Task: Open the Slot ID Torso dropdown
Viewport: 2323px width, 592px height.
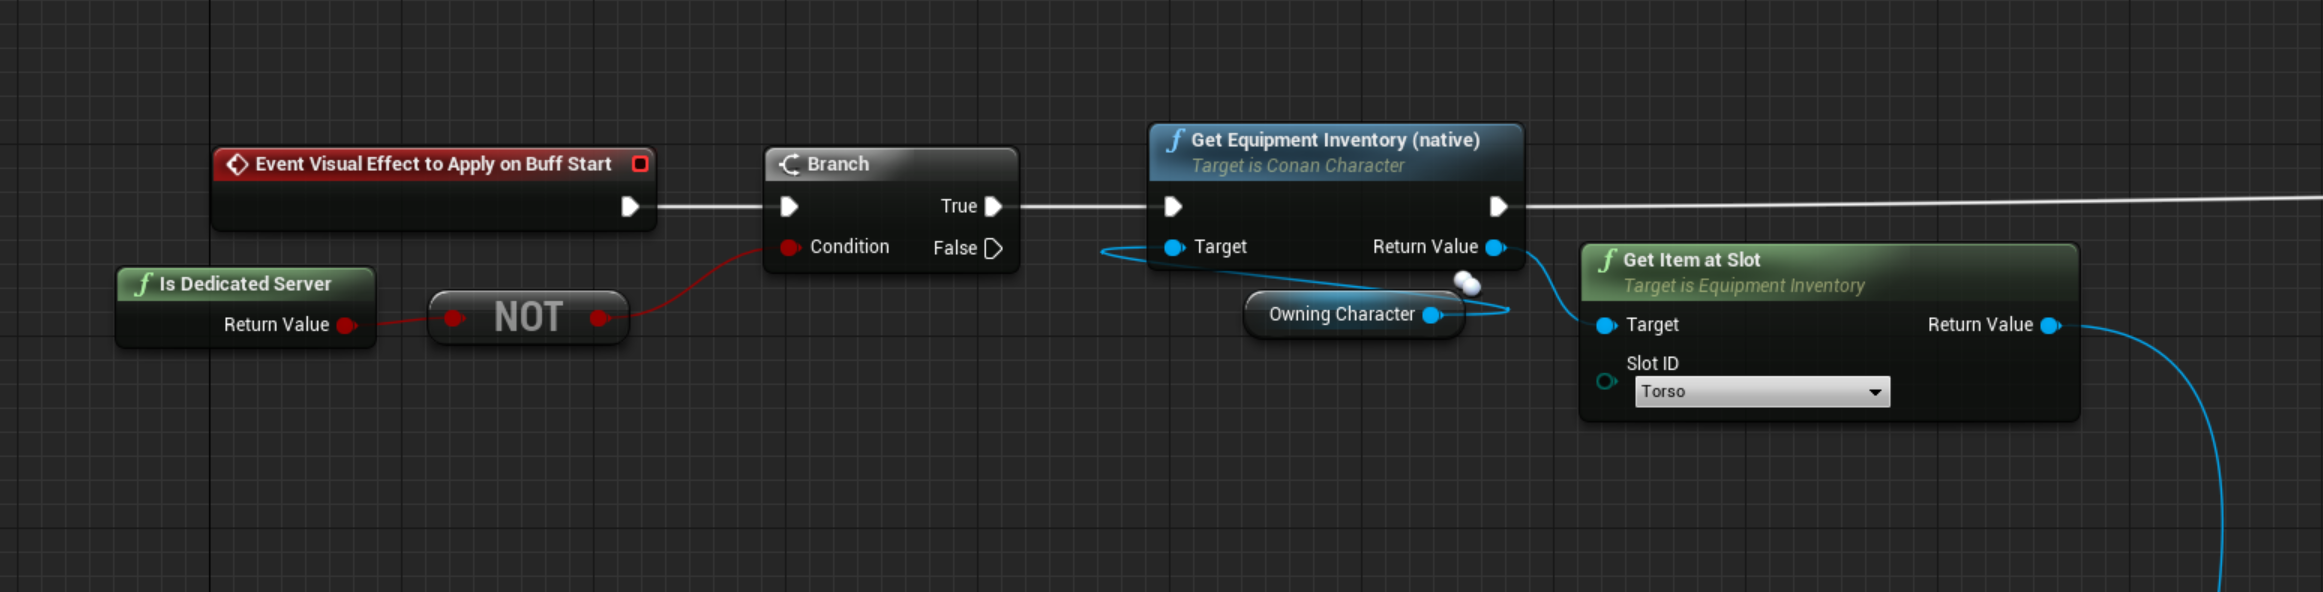Action: 1762,392
